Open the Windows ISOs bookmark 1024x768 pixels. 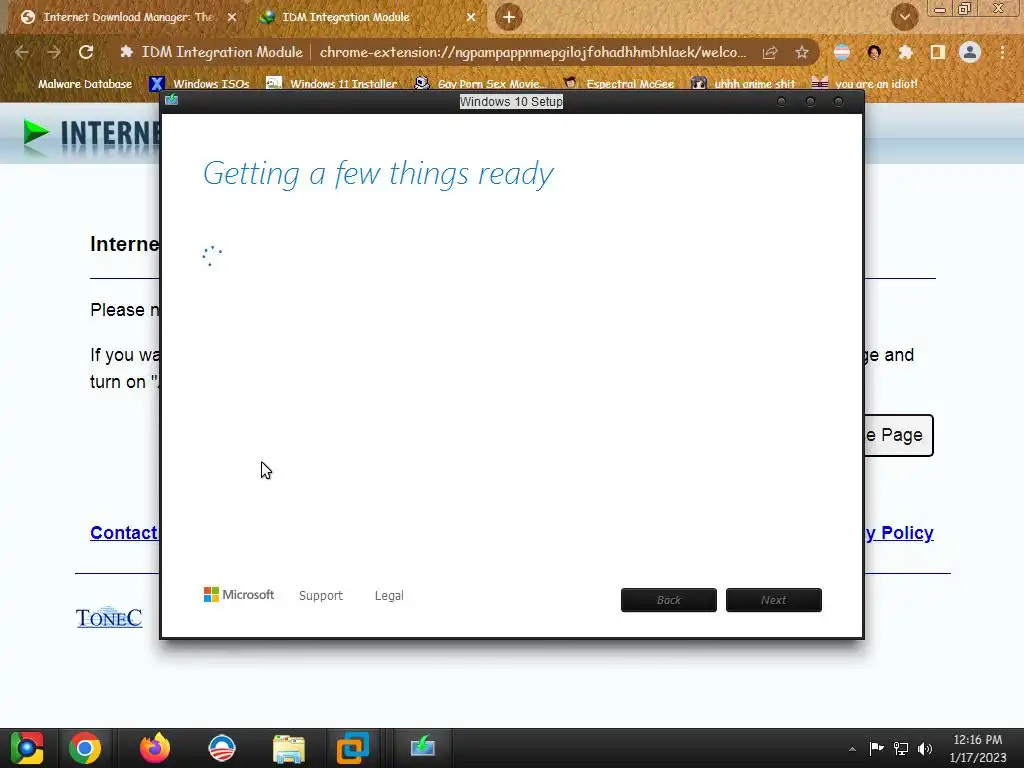coord(200,84)
